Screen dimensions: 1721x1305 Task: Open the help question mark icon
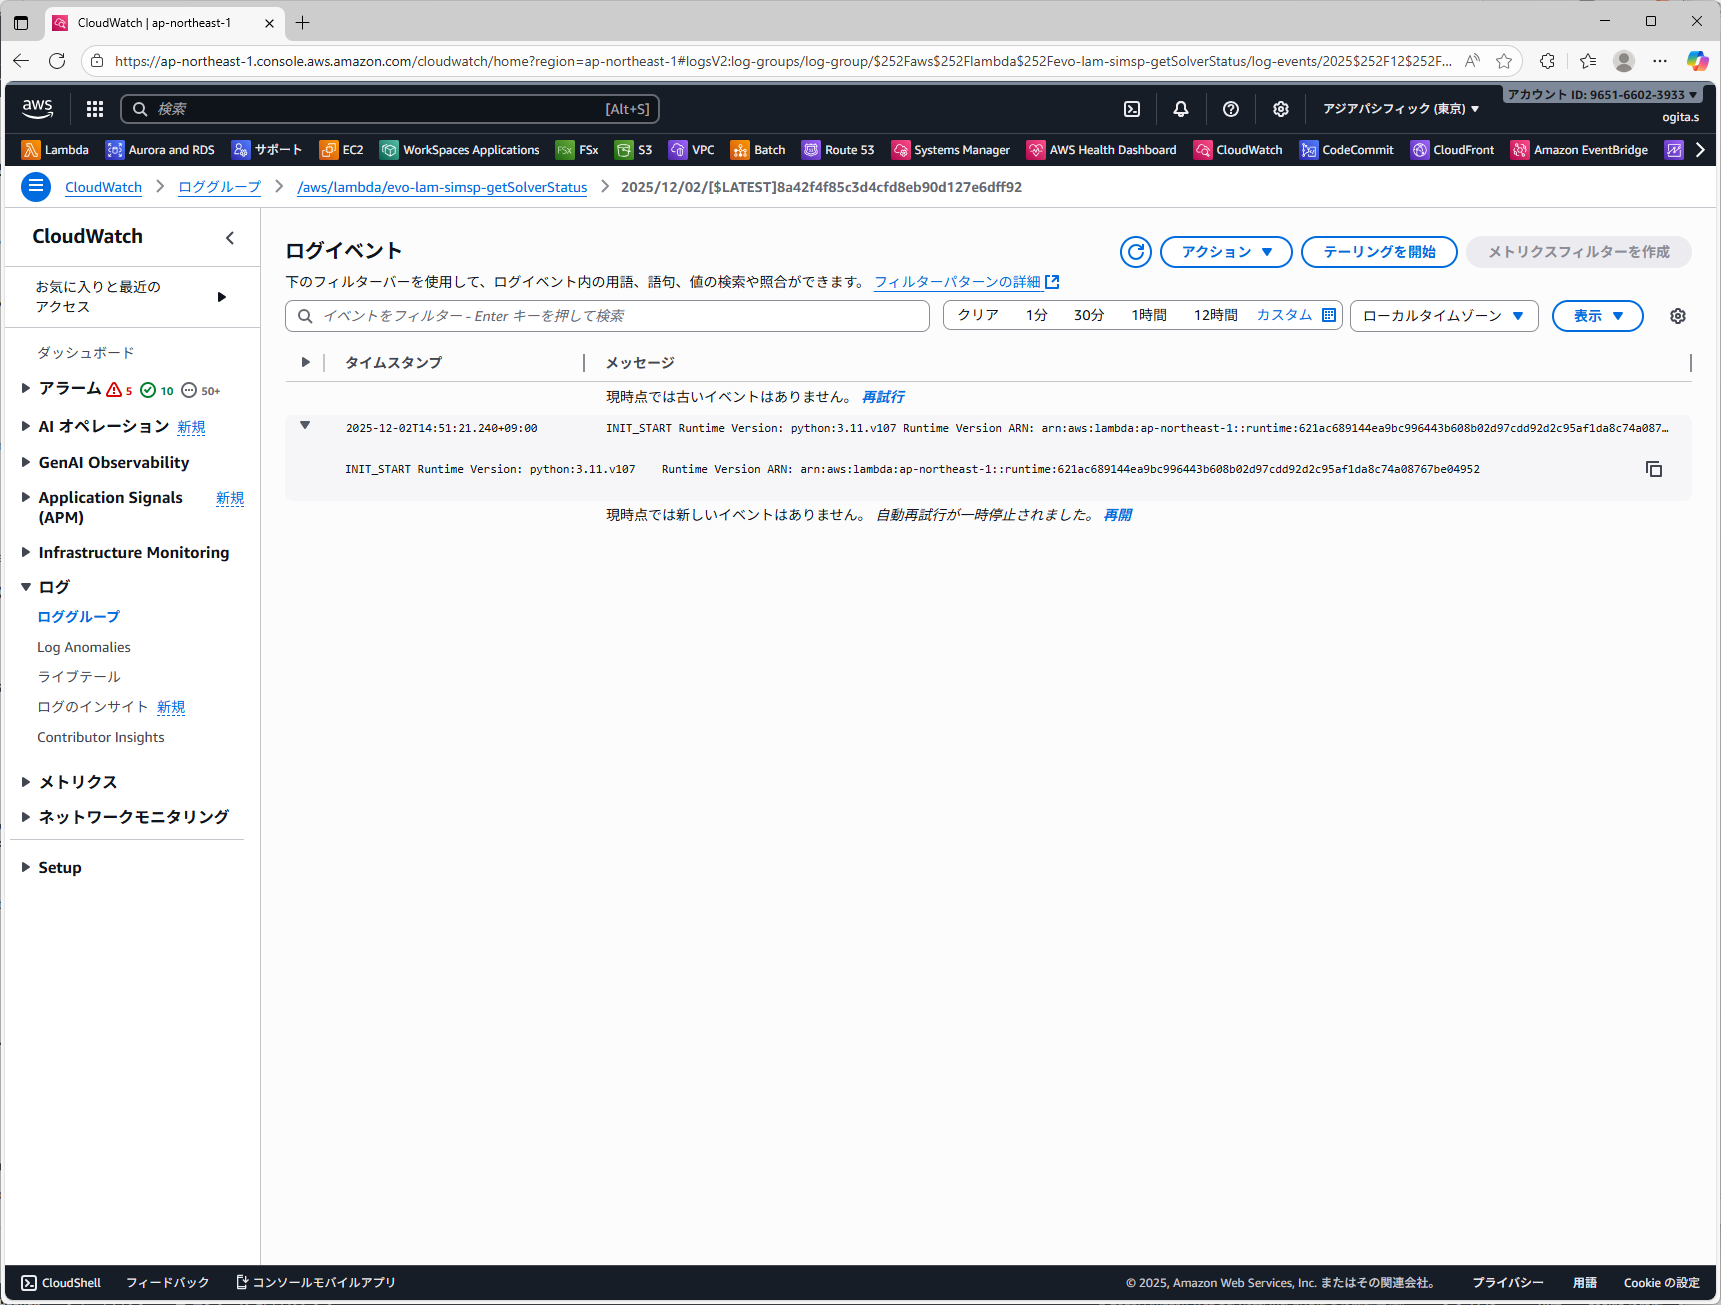(x=1230, y=109)
